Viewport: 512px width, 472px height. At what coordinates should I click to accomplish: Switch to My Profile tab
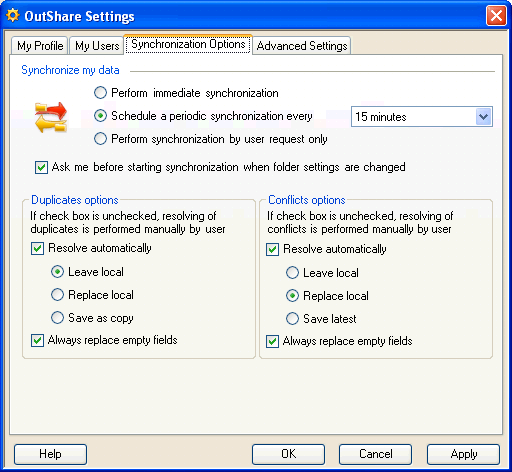click(40, 46)
